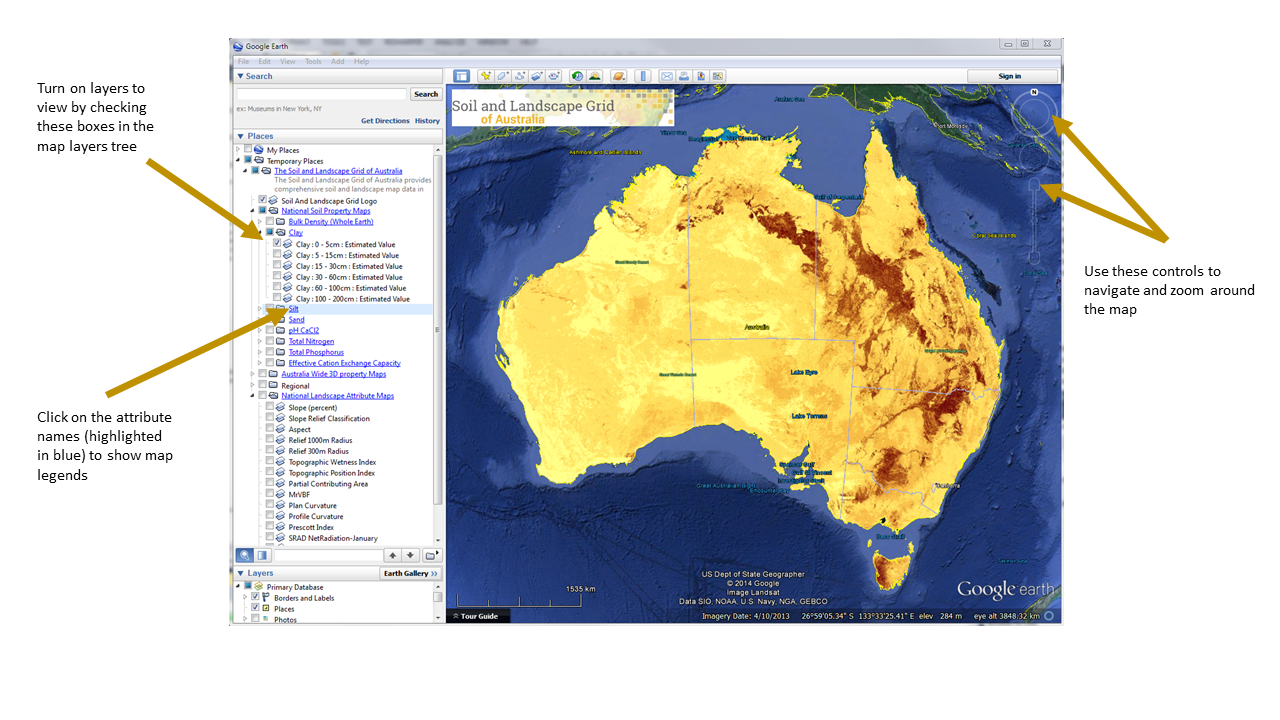
Task: Expand Effective Cation Exchange Capacity folder arrow
Action: [x=260, y=363]
